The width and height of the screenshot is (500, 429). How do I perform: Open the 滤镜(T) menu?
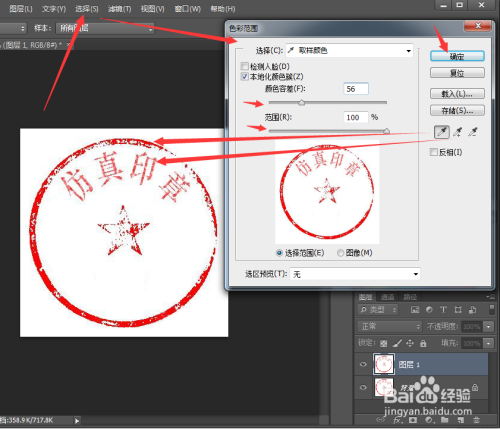(x=119, y=9)
